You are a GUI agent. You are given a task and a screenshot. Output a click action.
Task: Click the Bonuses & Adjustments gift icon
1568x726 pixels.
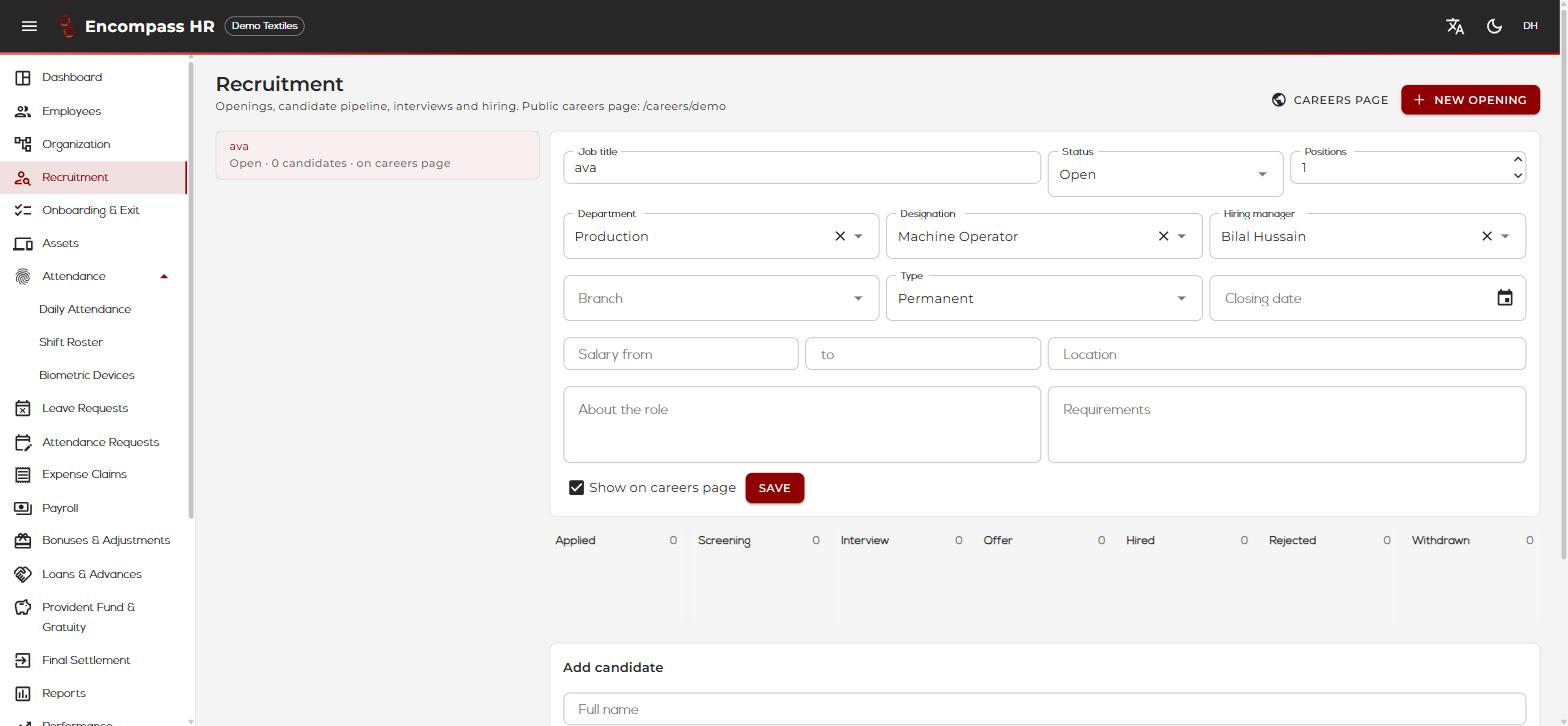23,540
